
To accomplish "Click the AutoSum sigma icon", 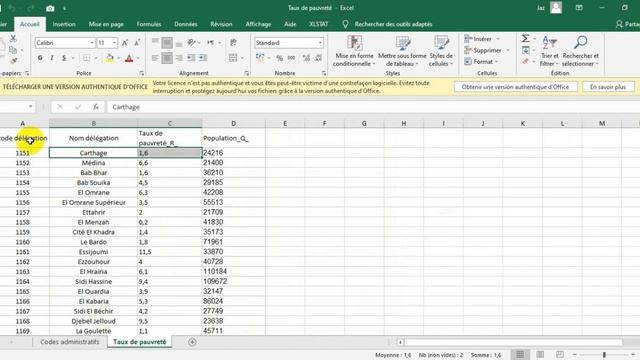I will 526,38.
